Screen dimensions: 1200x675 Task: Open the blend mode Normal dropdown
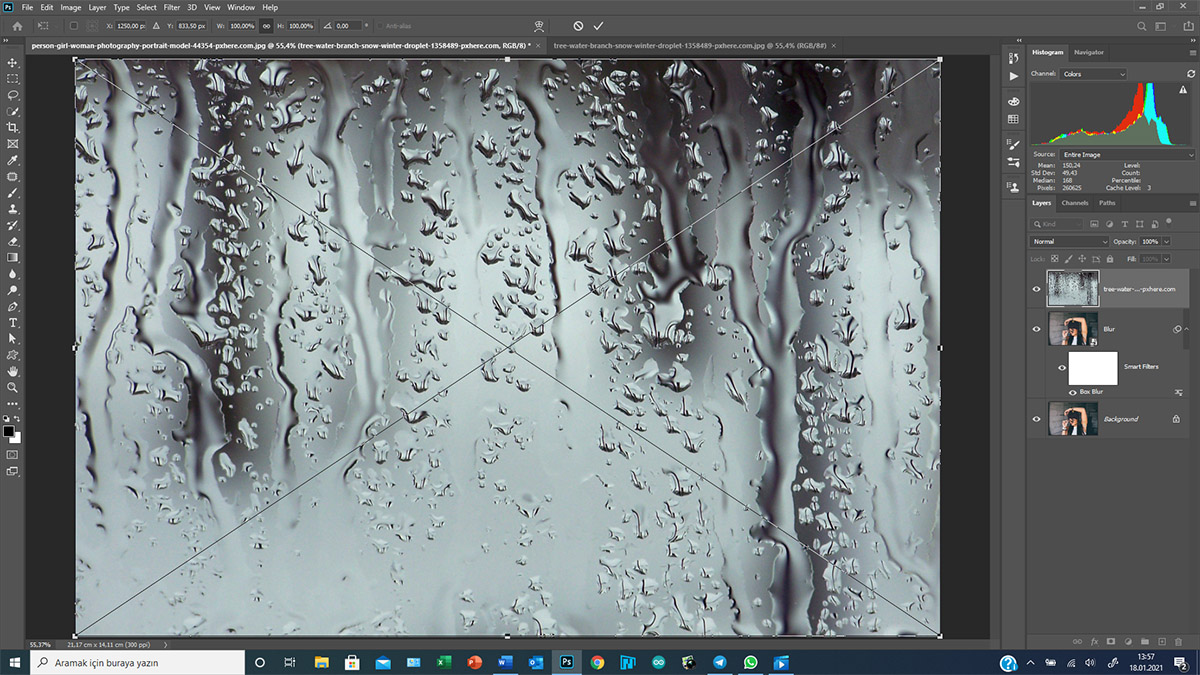1070,242
